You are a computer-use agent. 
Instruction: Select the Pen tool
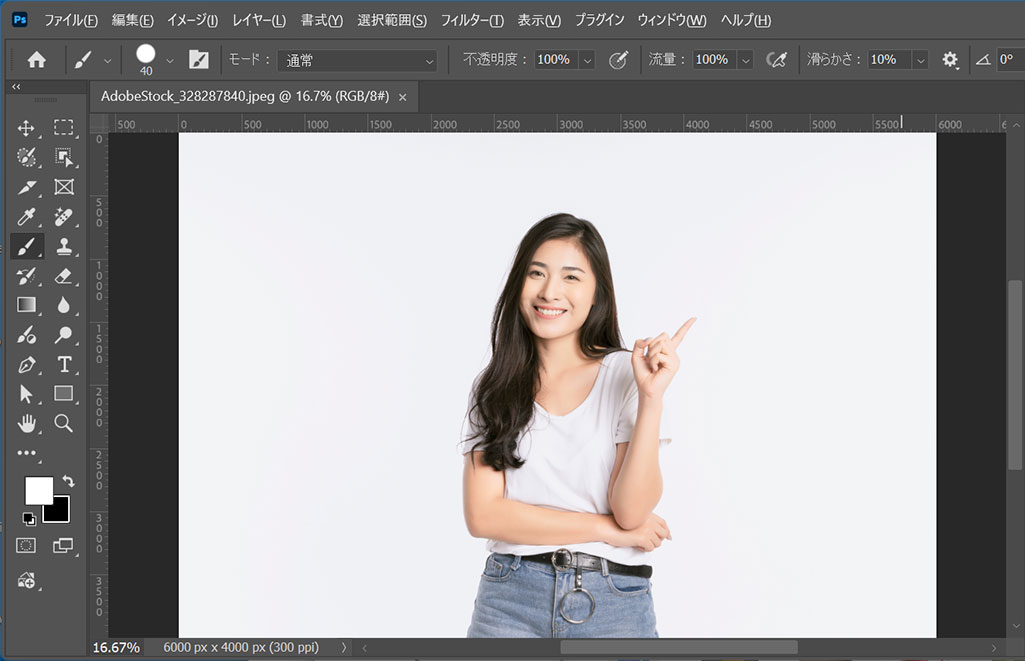click(27, 364)
